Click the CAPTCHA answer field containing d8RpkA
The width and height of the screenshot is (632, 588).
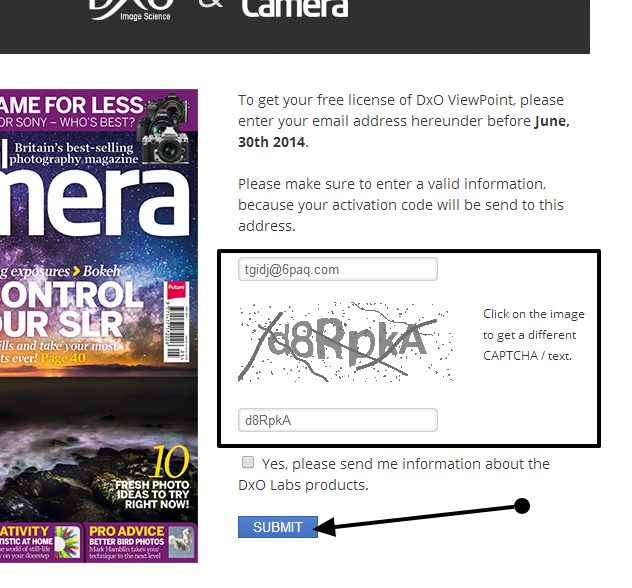coord(338,420)
